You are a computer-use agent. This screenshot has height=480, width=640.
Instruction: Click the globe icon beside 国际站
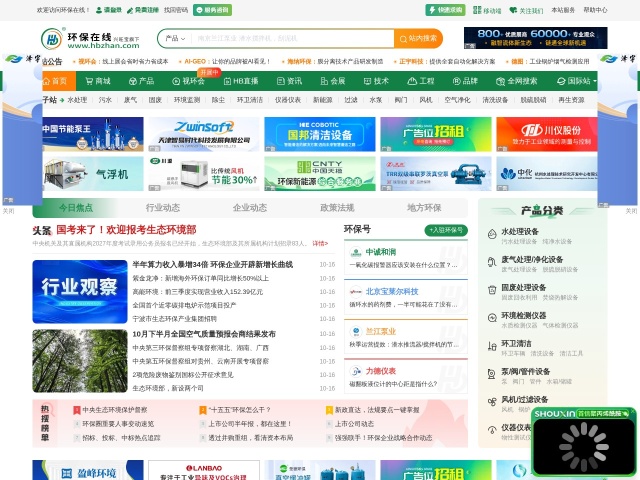tap(561, 81)
